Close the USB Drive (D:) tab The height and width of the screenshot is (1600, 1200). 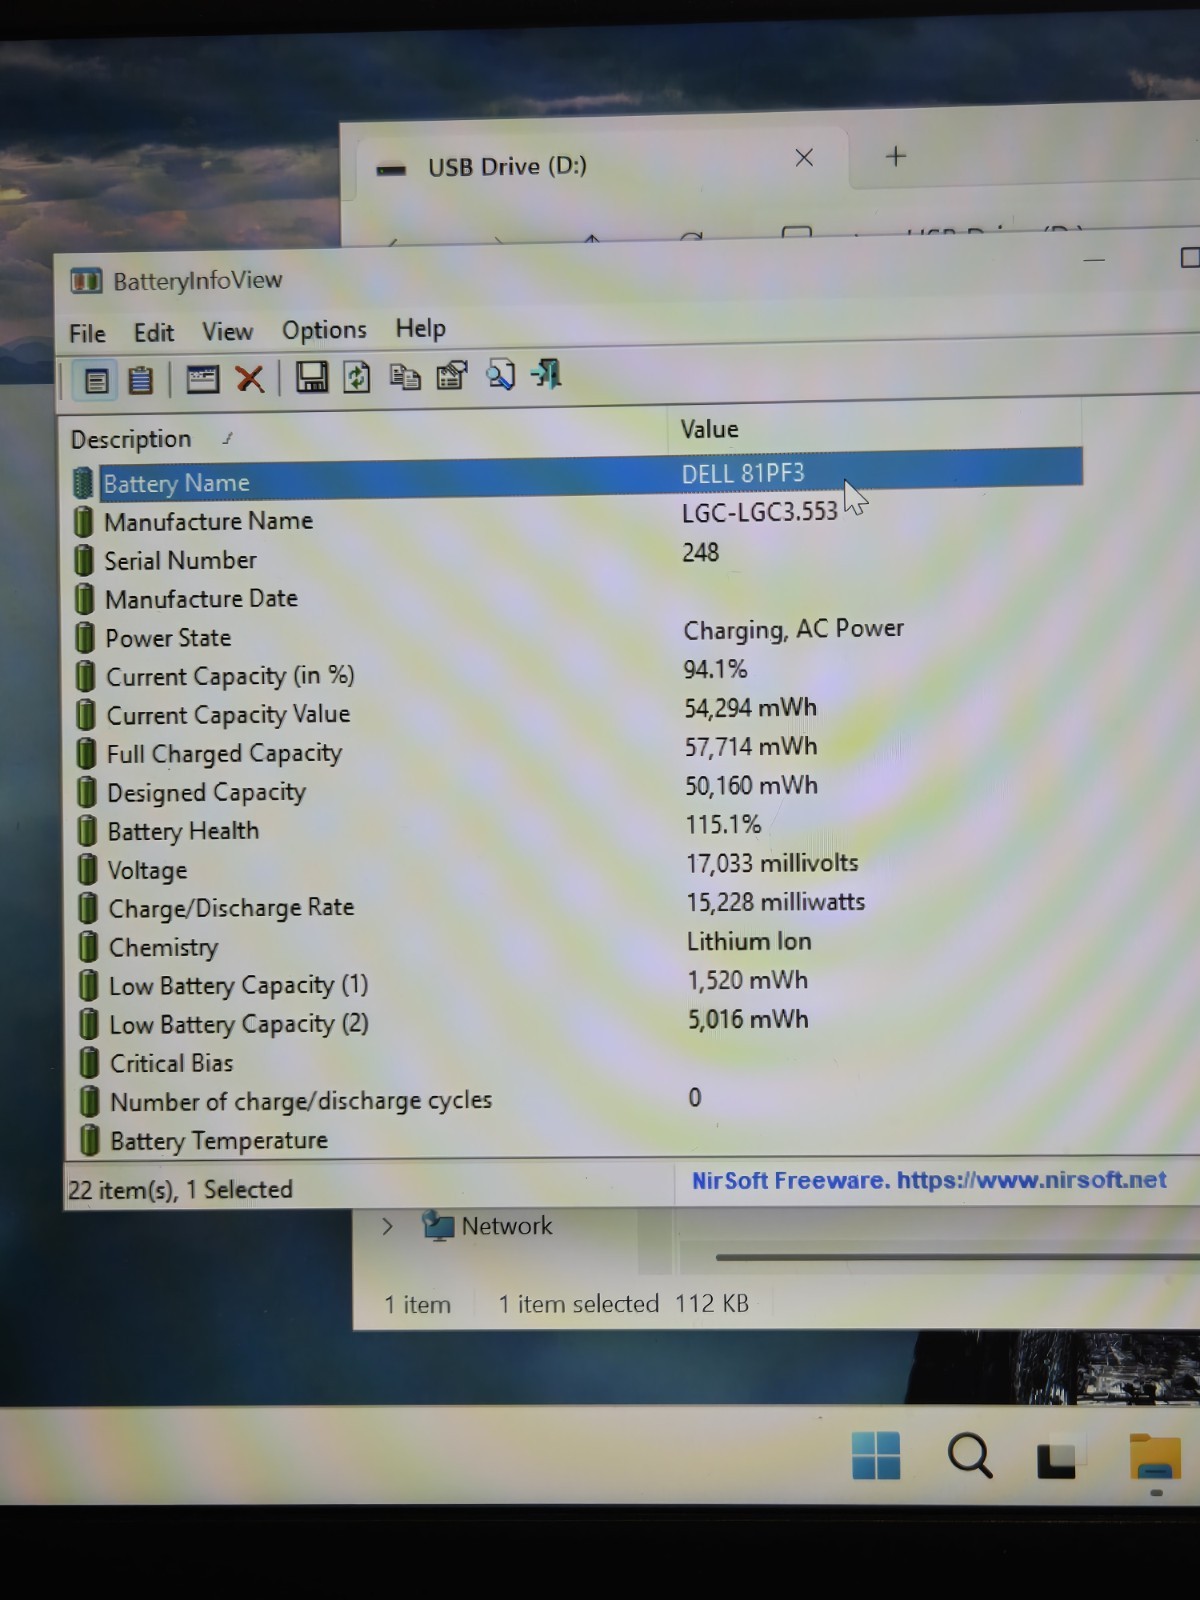point(804,157)
